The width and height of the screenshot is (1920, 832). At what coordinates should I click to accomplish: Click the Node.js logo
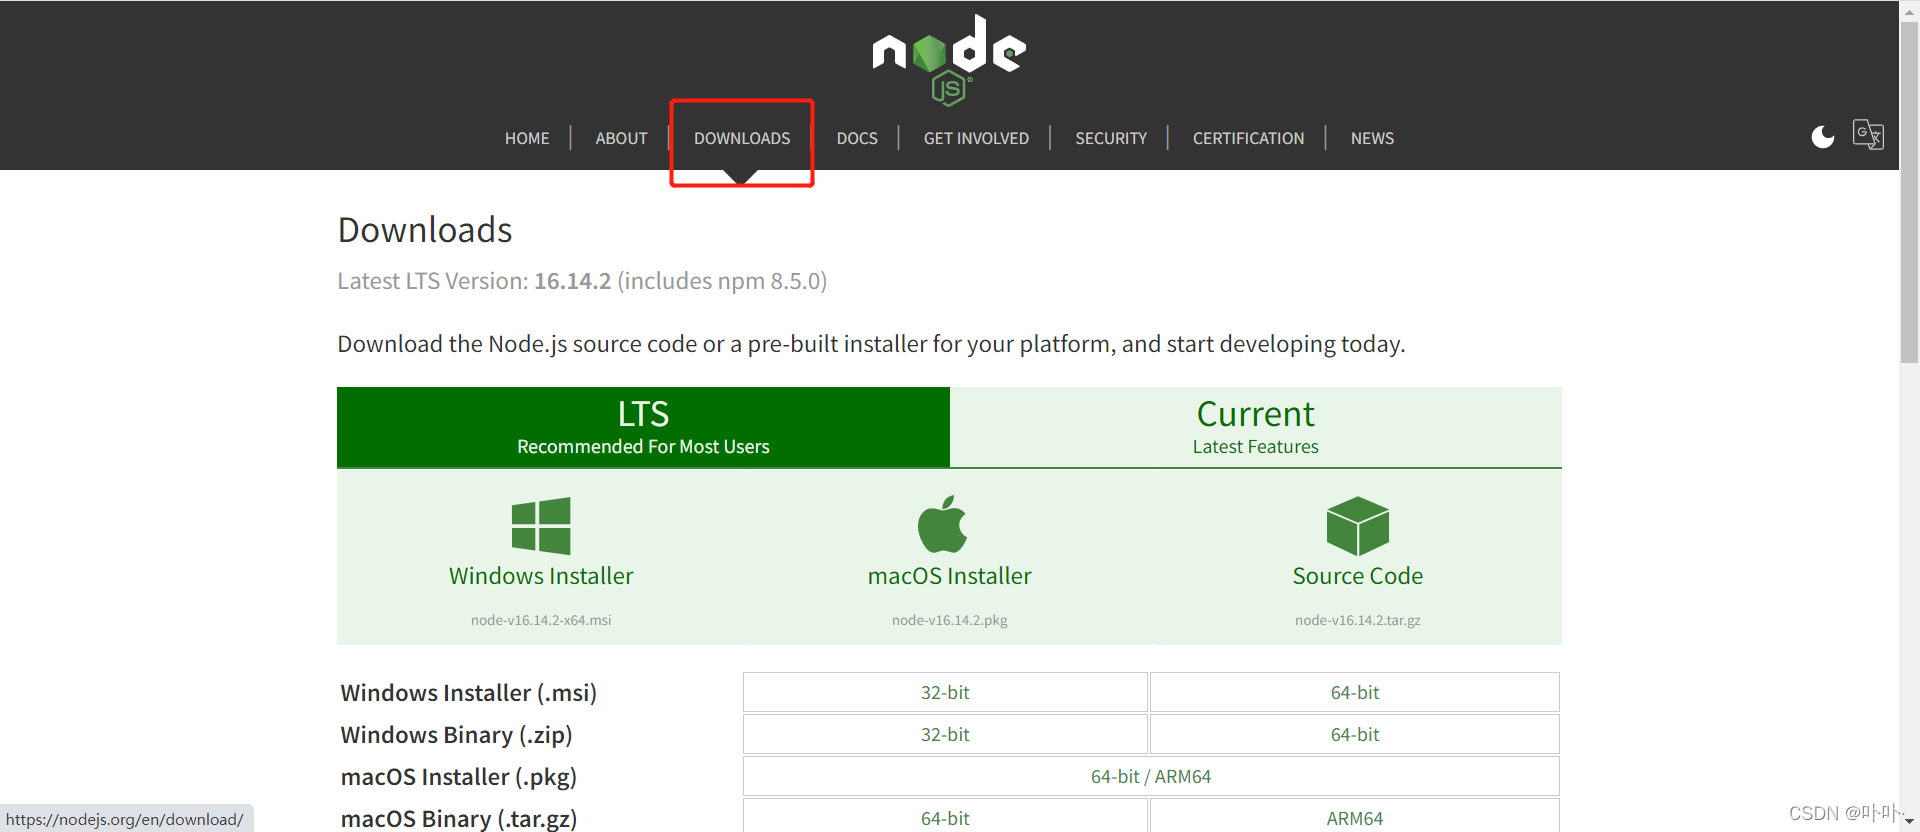[949, 60]
